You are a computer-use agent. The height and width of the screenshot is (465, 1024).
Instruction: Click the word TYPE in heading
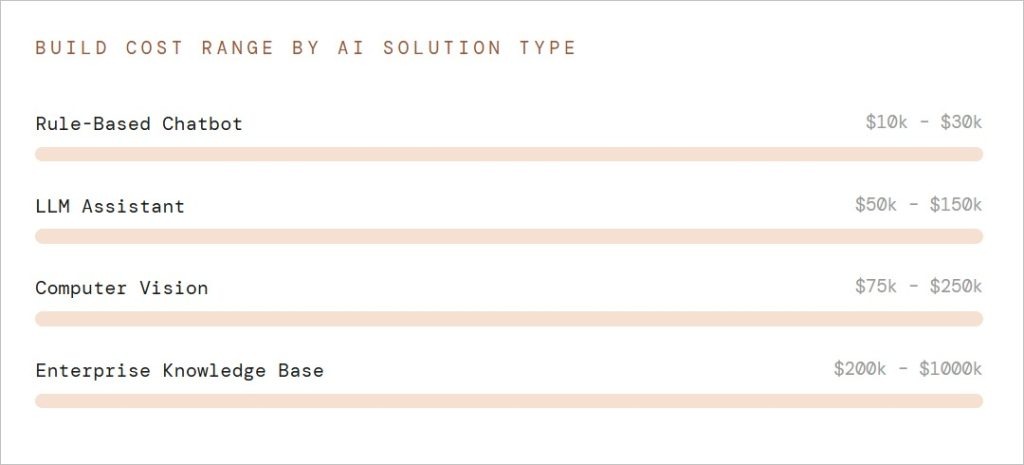548,47
